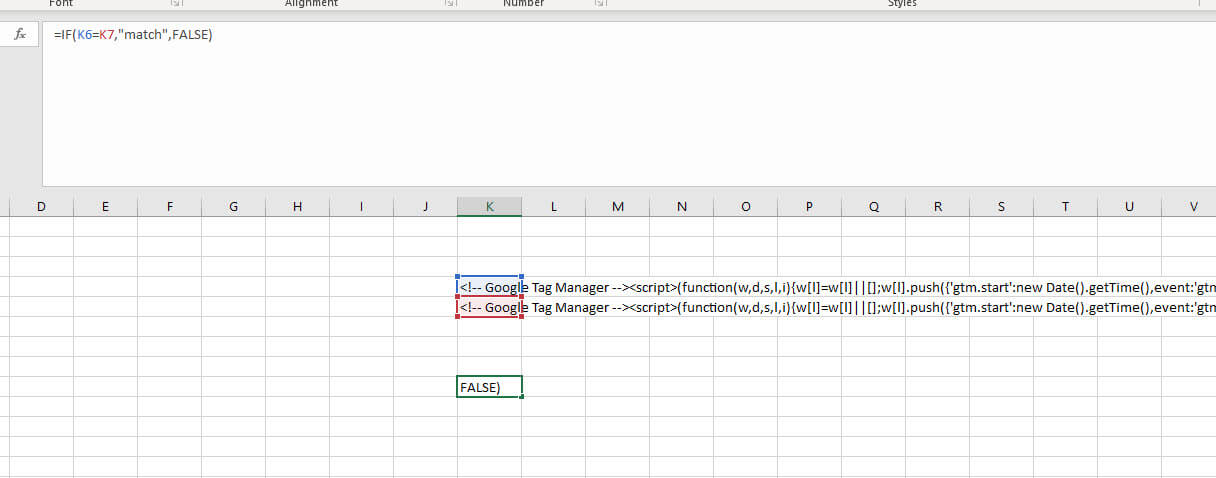
Task: Select column E header
Action: (105, 206)
